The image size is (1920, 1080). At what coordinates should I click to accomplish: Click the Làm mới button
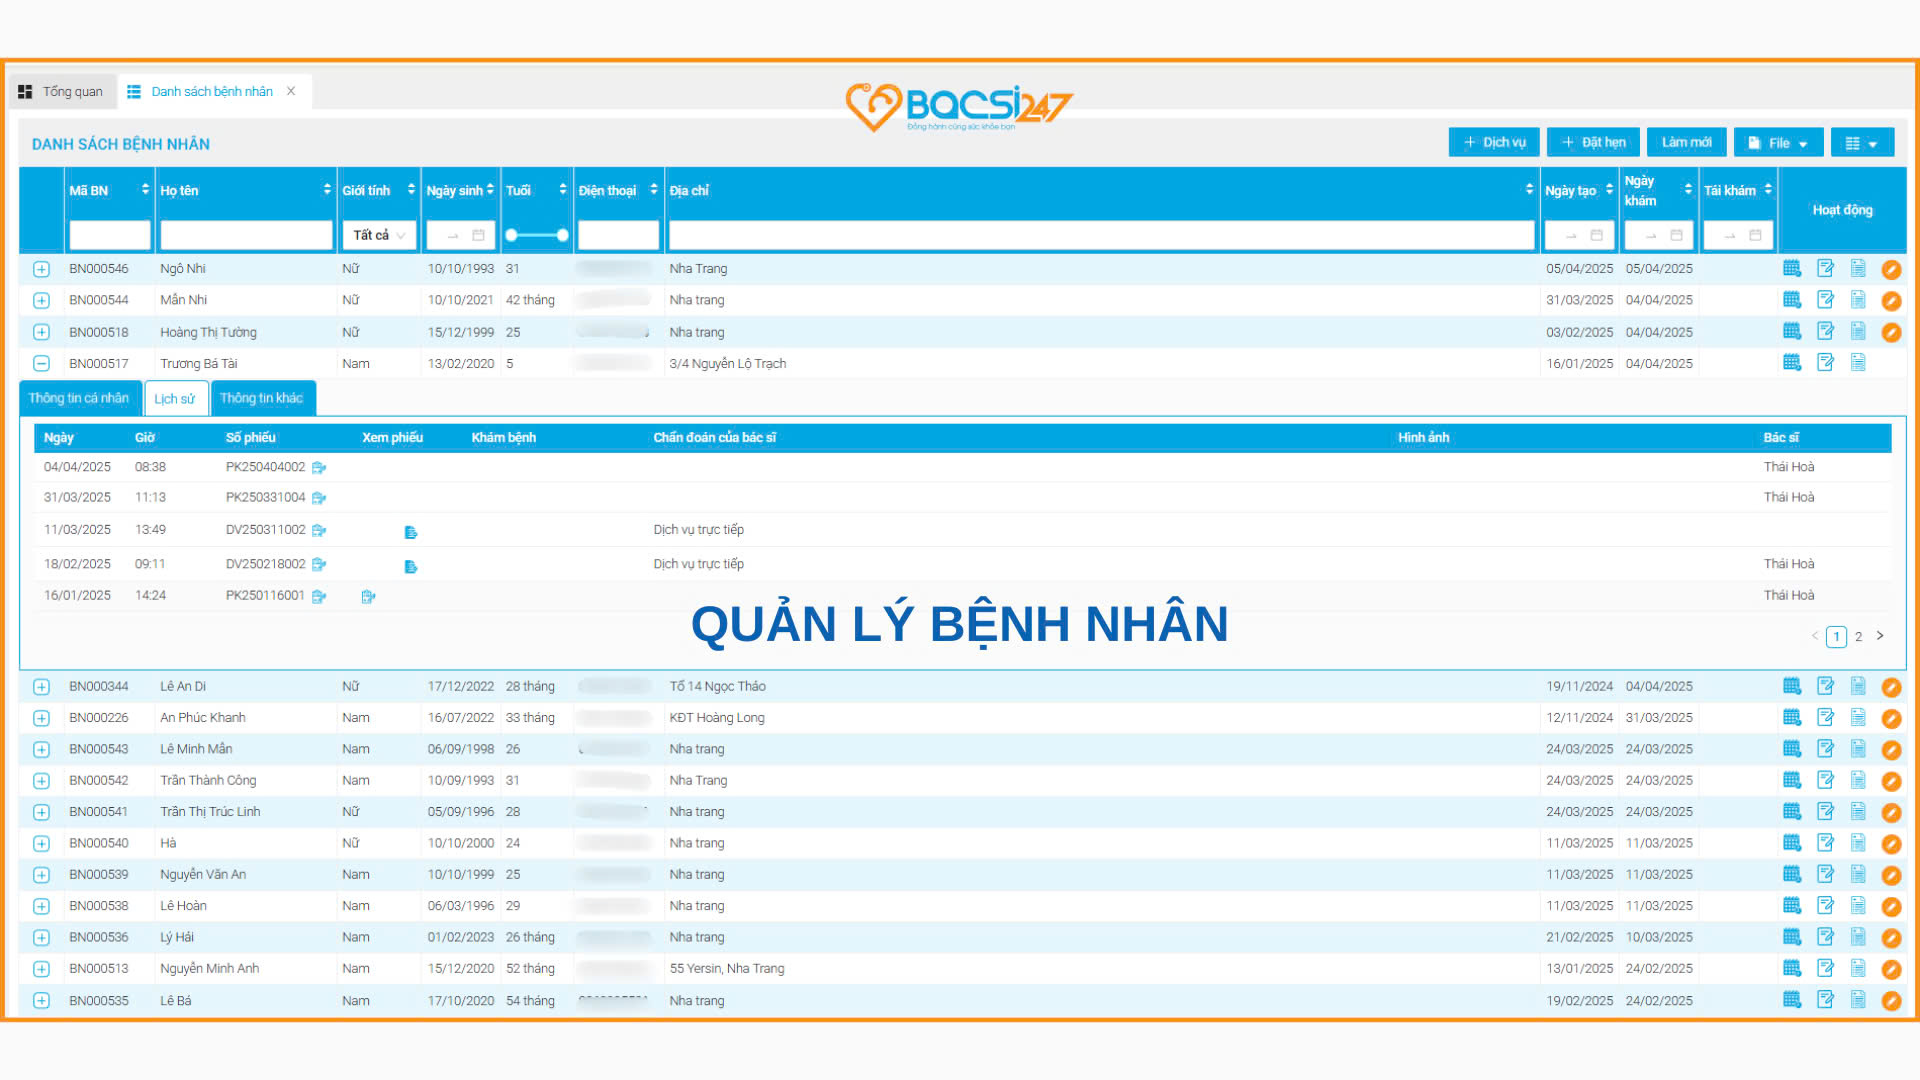(x=1686, y=143)
